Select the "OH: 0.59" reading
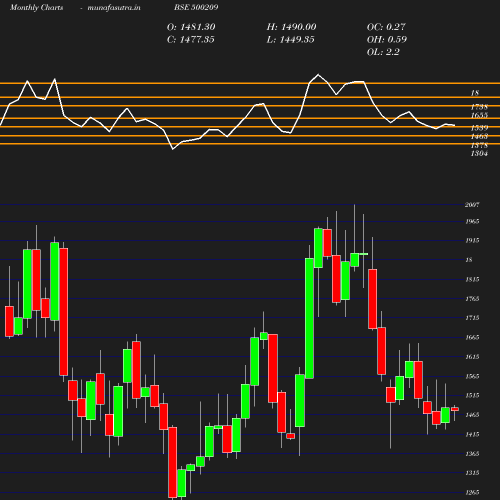 pyautogui.click(x=387, y=40)
